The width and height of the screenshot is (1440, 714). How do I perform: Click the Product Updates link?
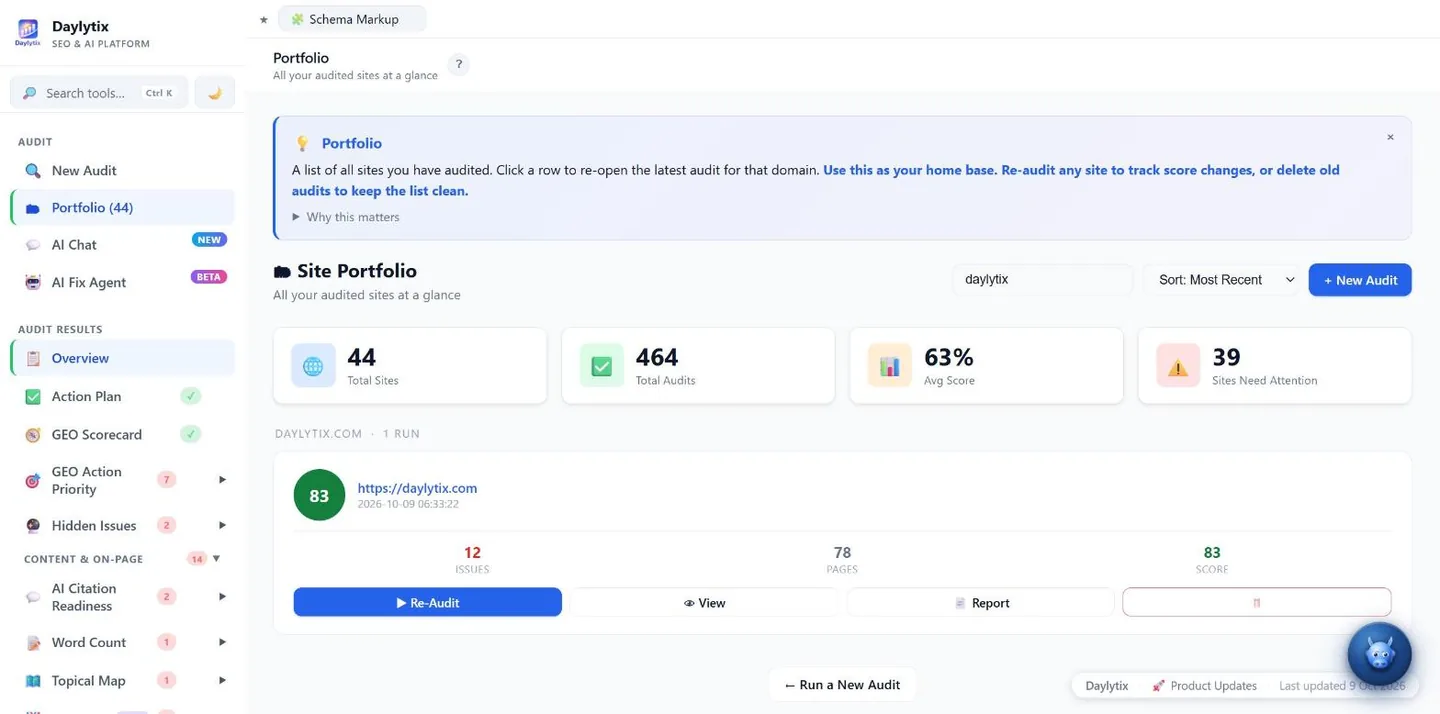[1204, 686]
